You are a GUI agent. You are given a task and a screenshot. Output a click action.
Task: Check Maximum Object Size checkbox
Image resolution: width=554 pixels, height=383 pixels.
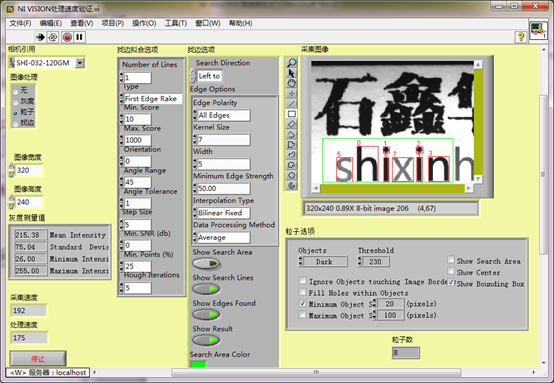pyautogui.click(x=302, y=315)
